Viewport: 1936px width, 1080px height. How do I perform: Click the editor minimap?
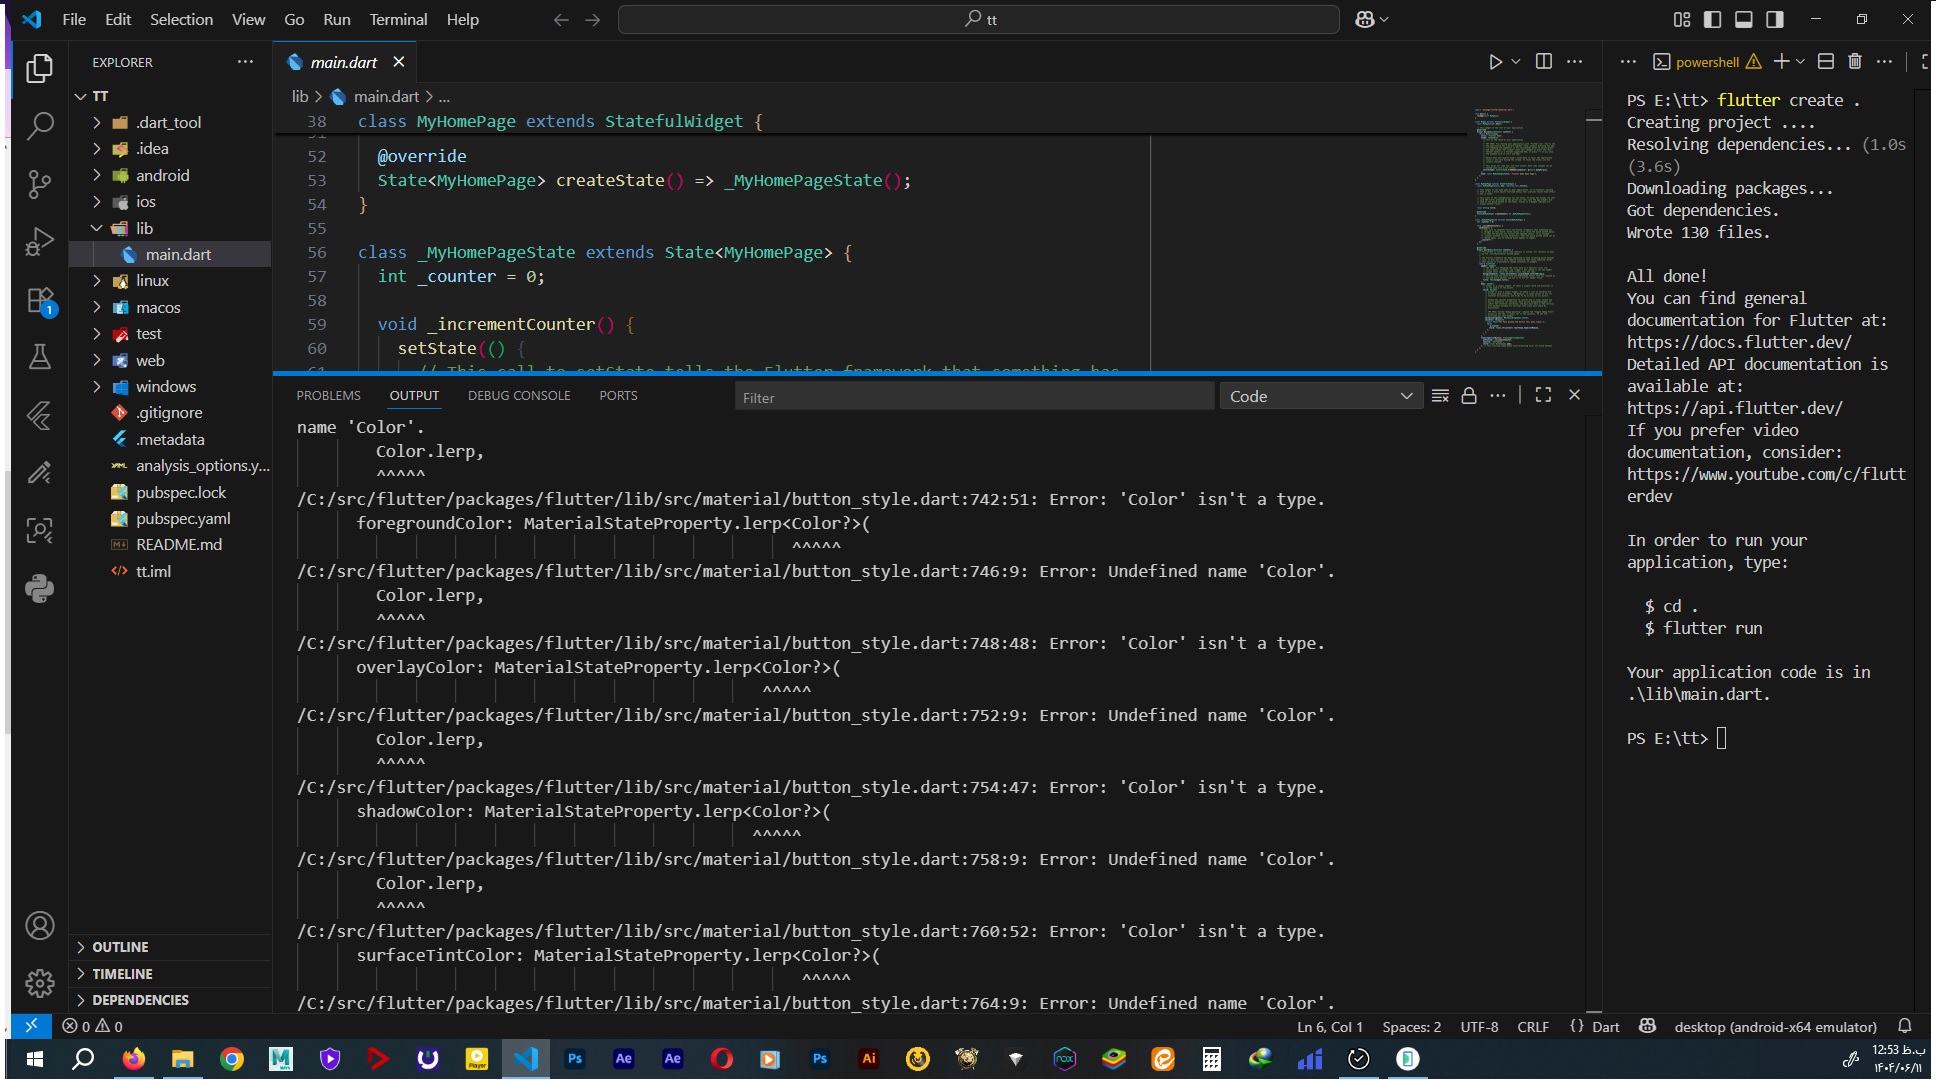point(1519,230)
